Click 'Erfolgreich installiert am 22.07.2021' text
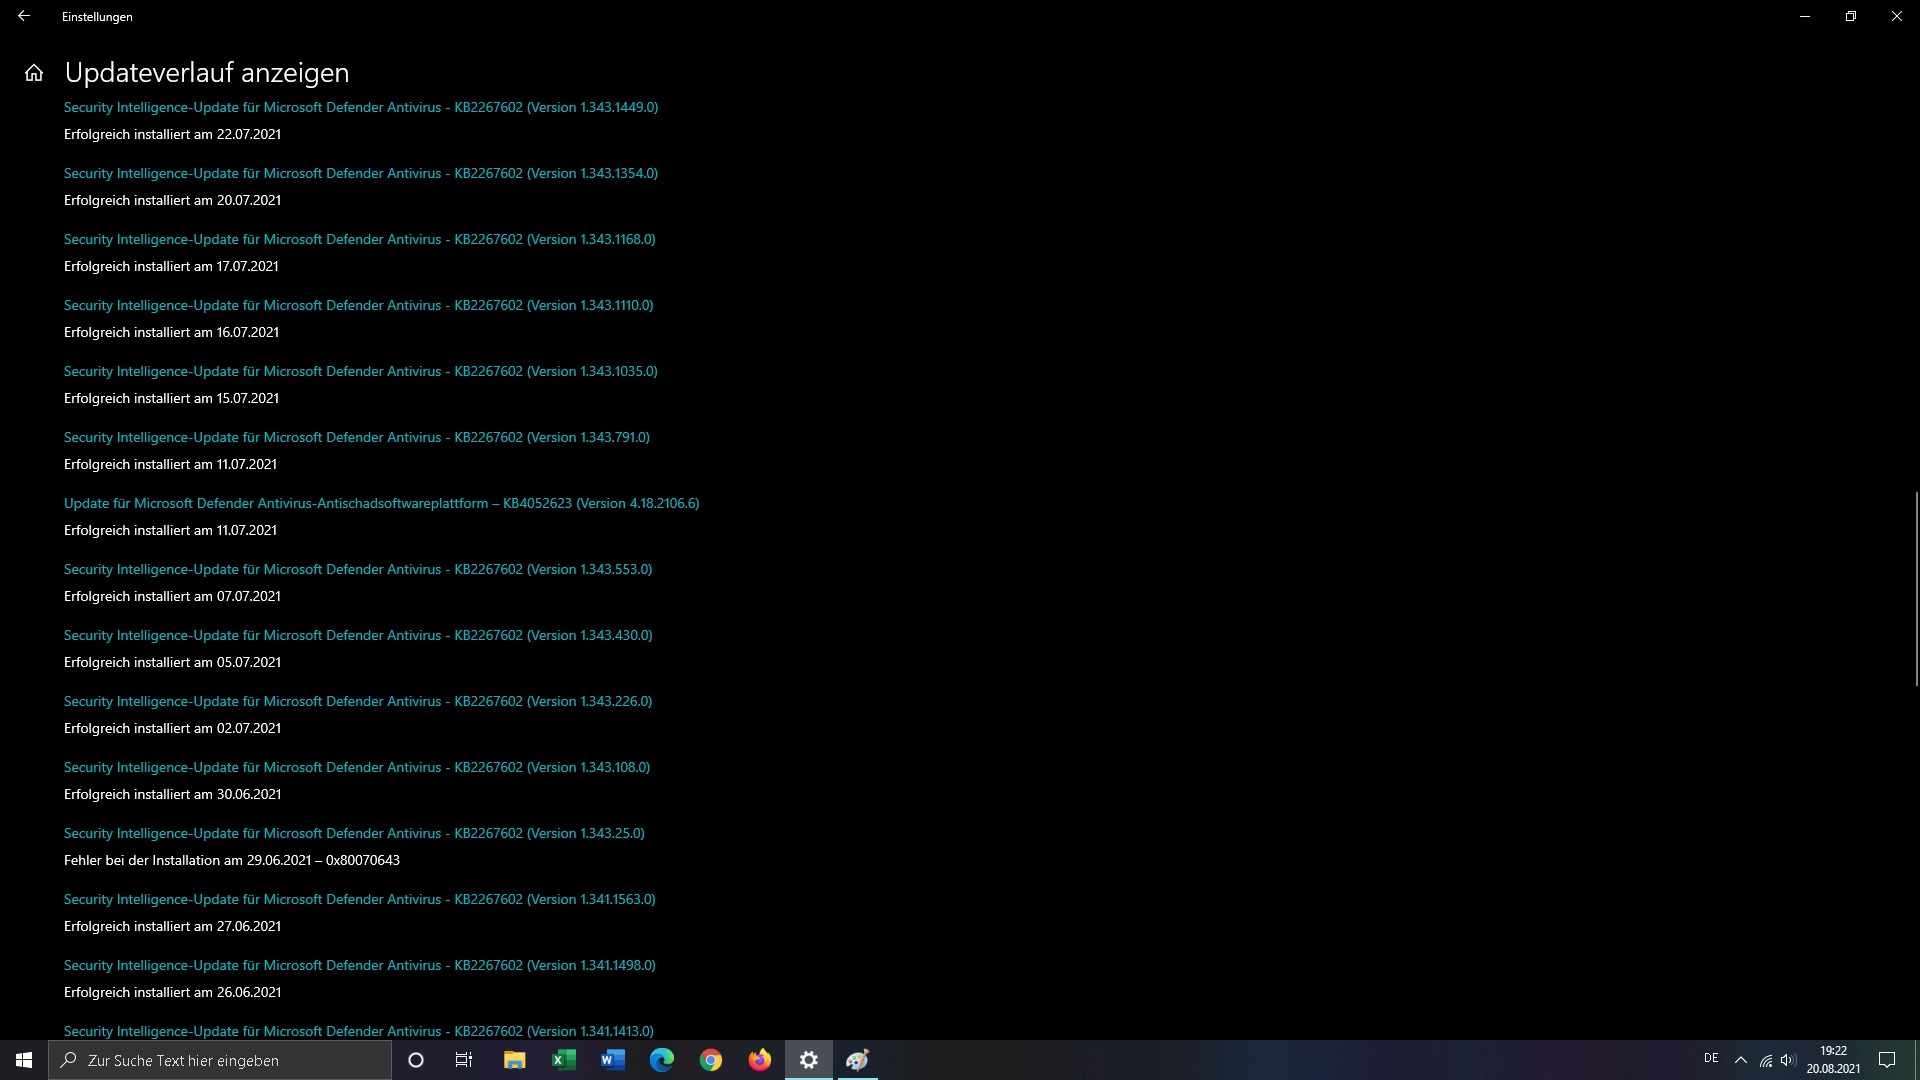This screenshot has height=1080, width=1920. pyautogui.click(x=172, y=134)
